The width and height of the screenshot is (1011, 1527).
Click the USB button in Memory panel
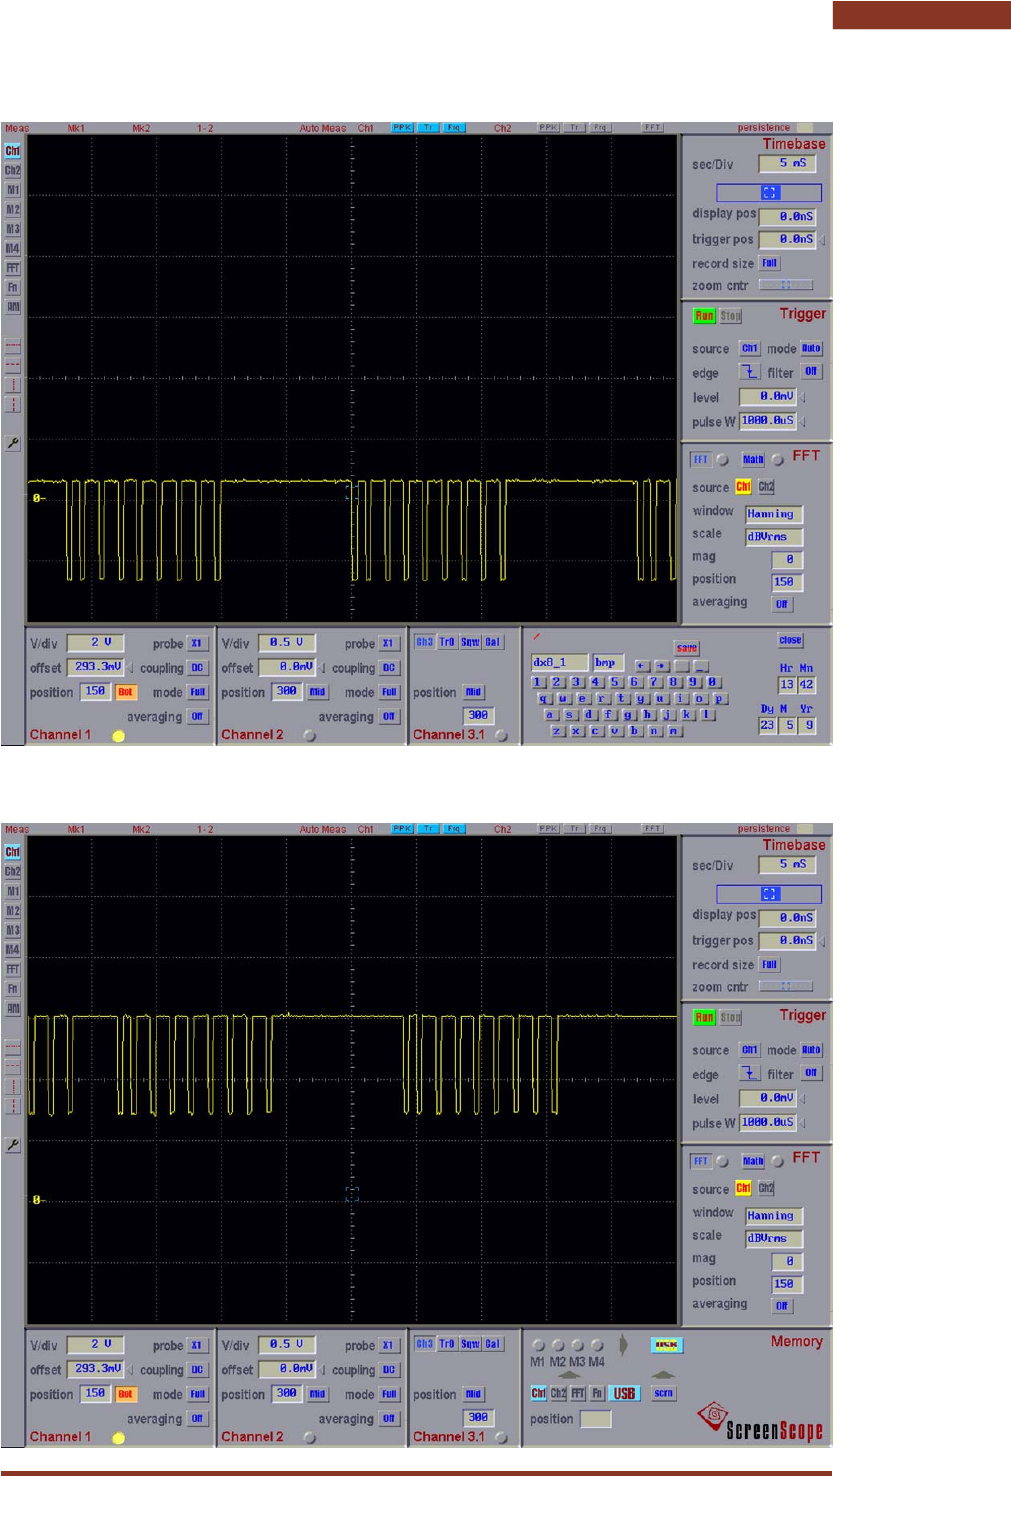[x=624, y=1393]
